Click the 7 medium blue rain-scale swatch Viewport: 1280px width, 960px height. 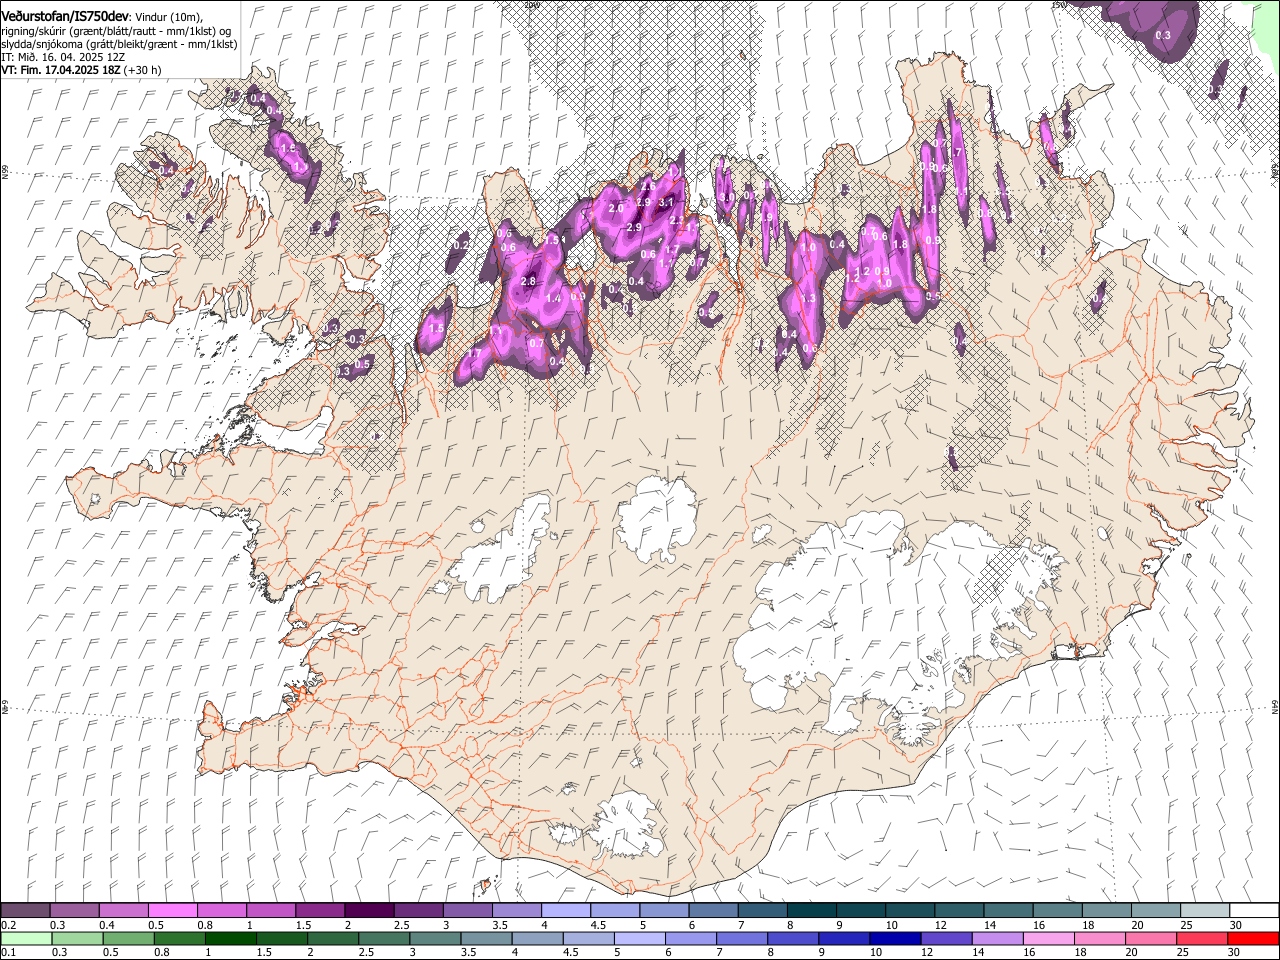click(x=742, y=938)
